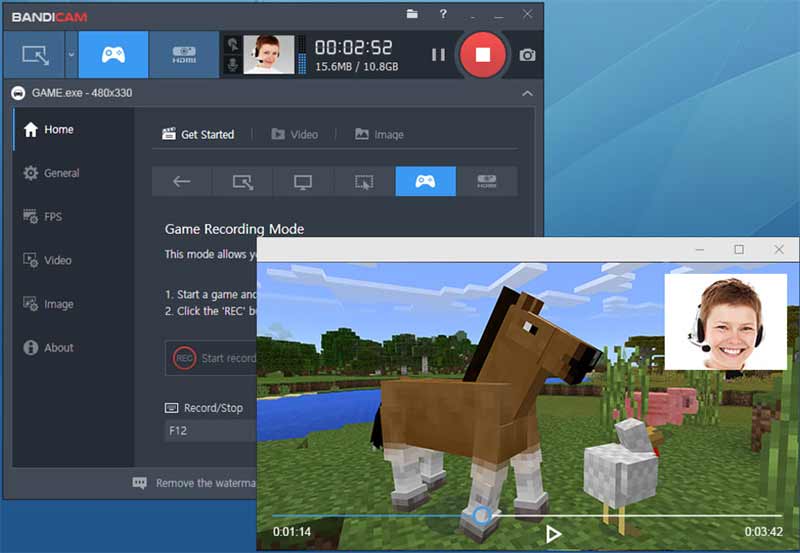Screen dimensions: 800x553
Task: Choose fullscreen monitor recording mode
Action: [303, 181]
